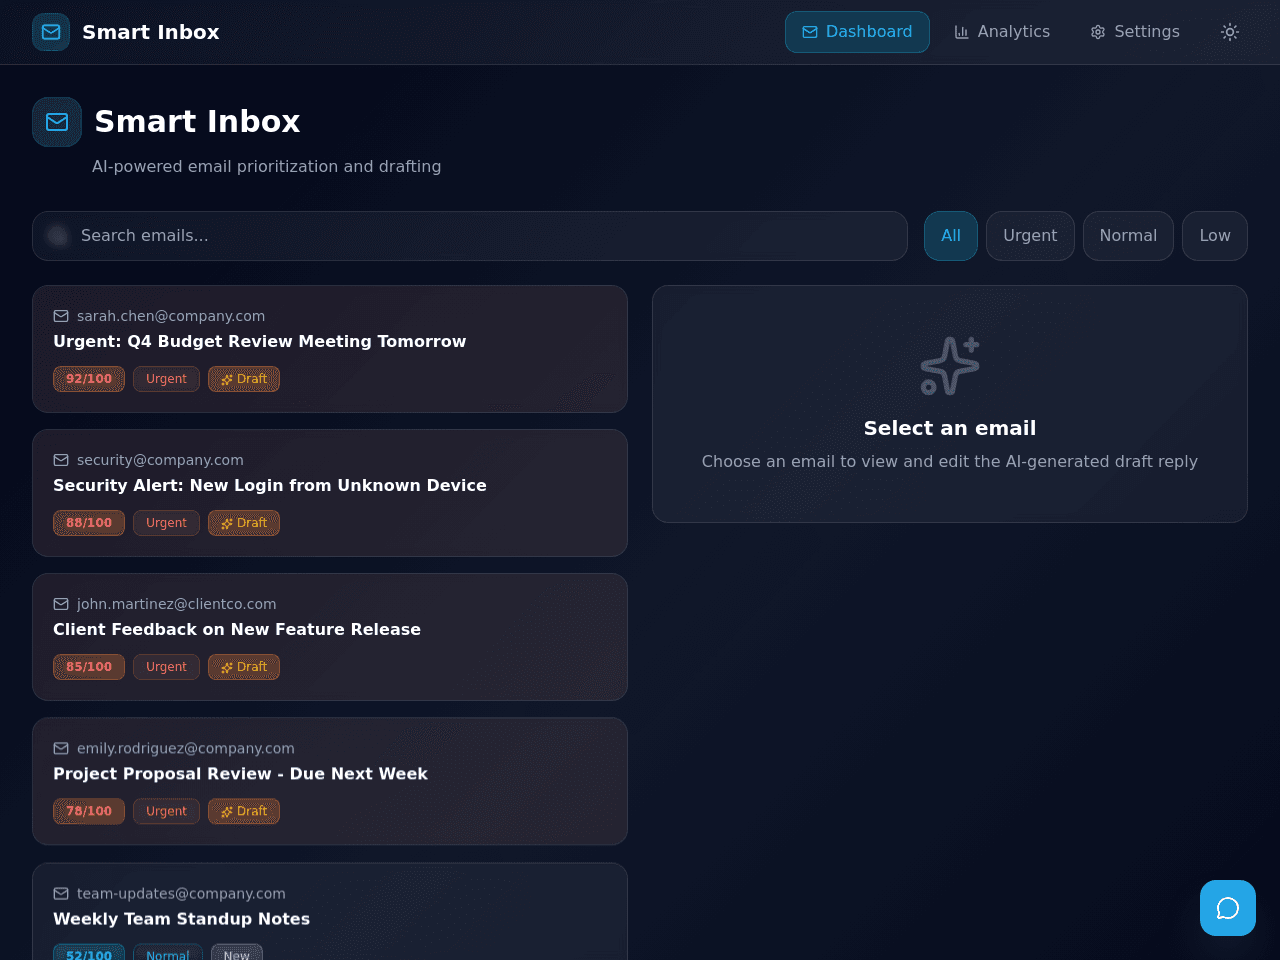Filter emails by Low priority

click(1215, 236)
